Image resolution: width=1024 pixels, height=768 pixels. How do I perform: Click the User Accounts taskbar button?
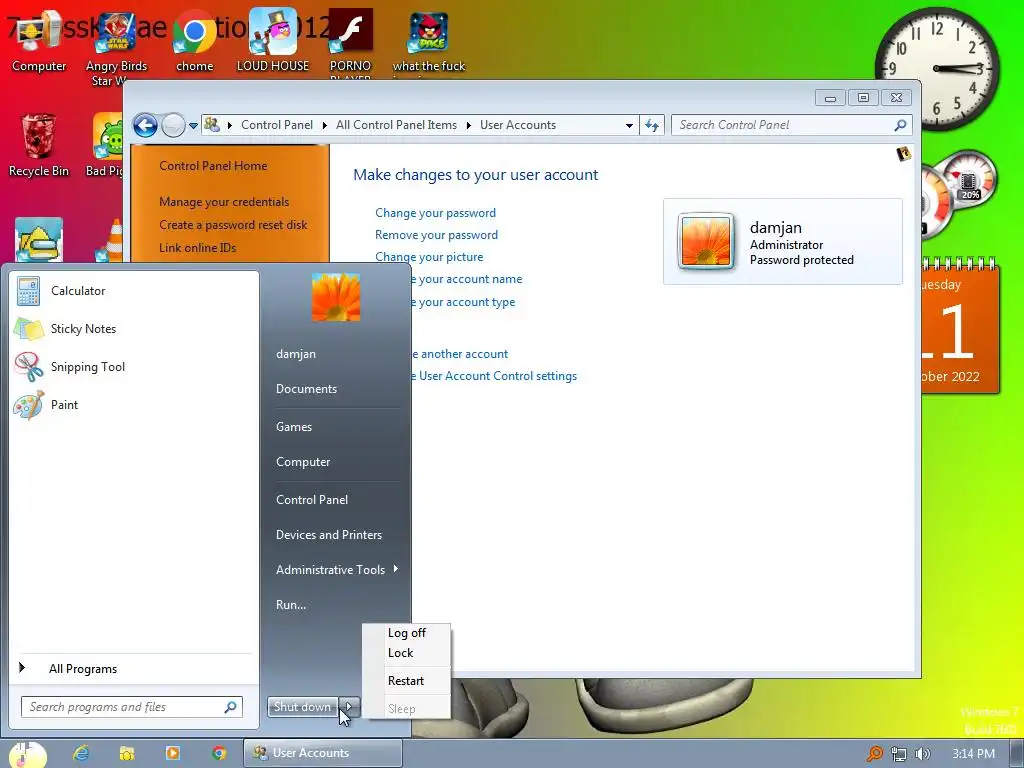coord(323,753)
